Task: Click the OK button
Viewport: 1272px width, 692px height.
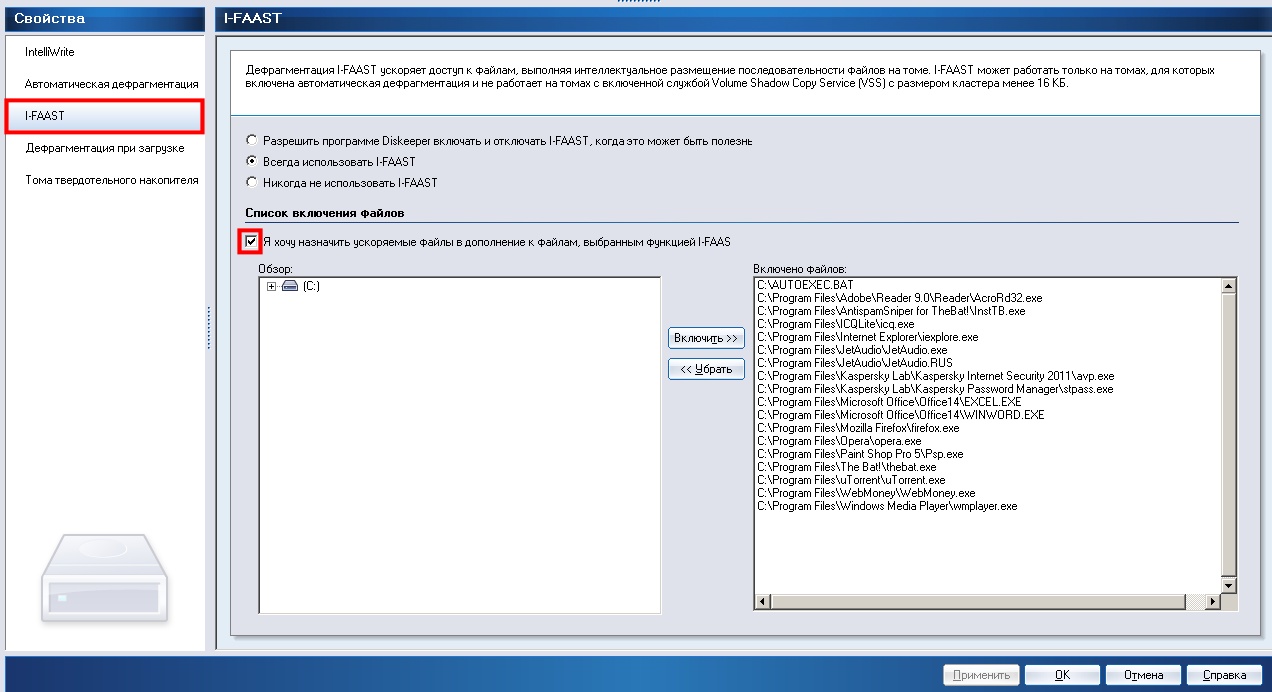Action: (x=1062, y=675)
